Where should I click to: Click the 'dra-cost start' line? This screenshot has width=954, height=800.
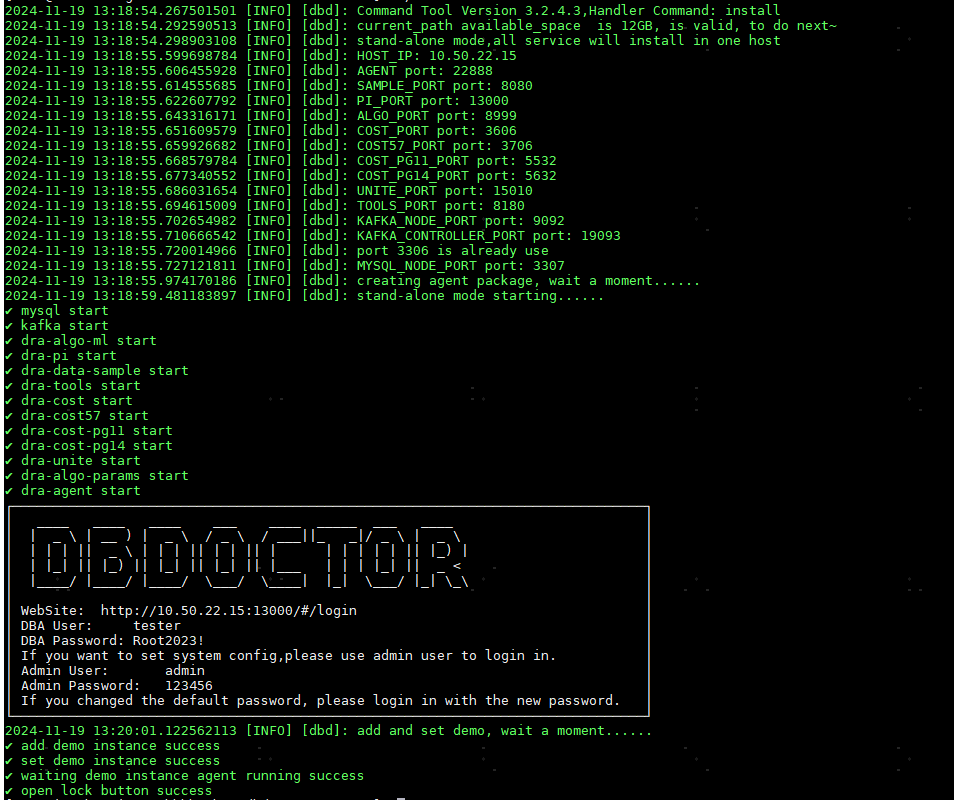(69, 400)
